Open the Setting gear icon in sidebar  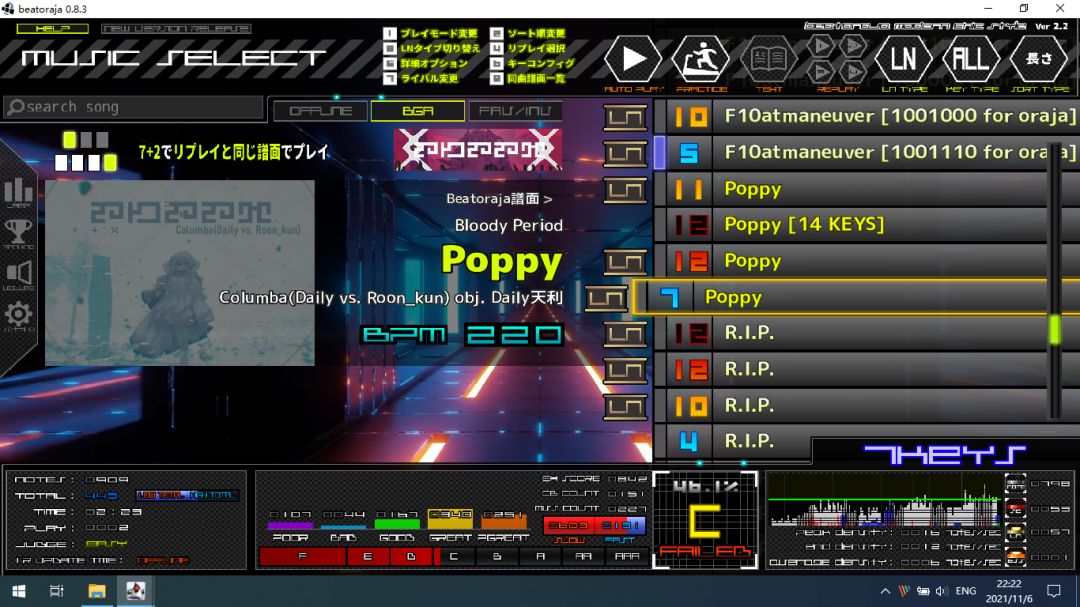[19, 316]
